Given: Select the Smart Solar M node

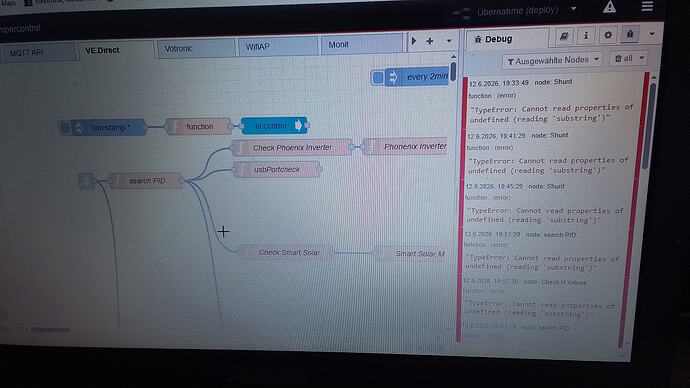Looking at the screenshot, I should point(410,253).
